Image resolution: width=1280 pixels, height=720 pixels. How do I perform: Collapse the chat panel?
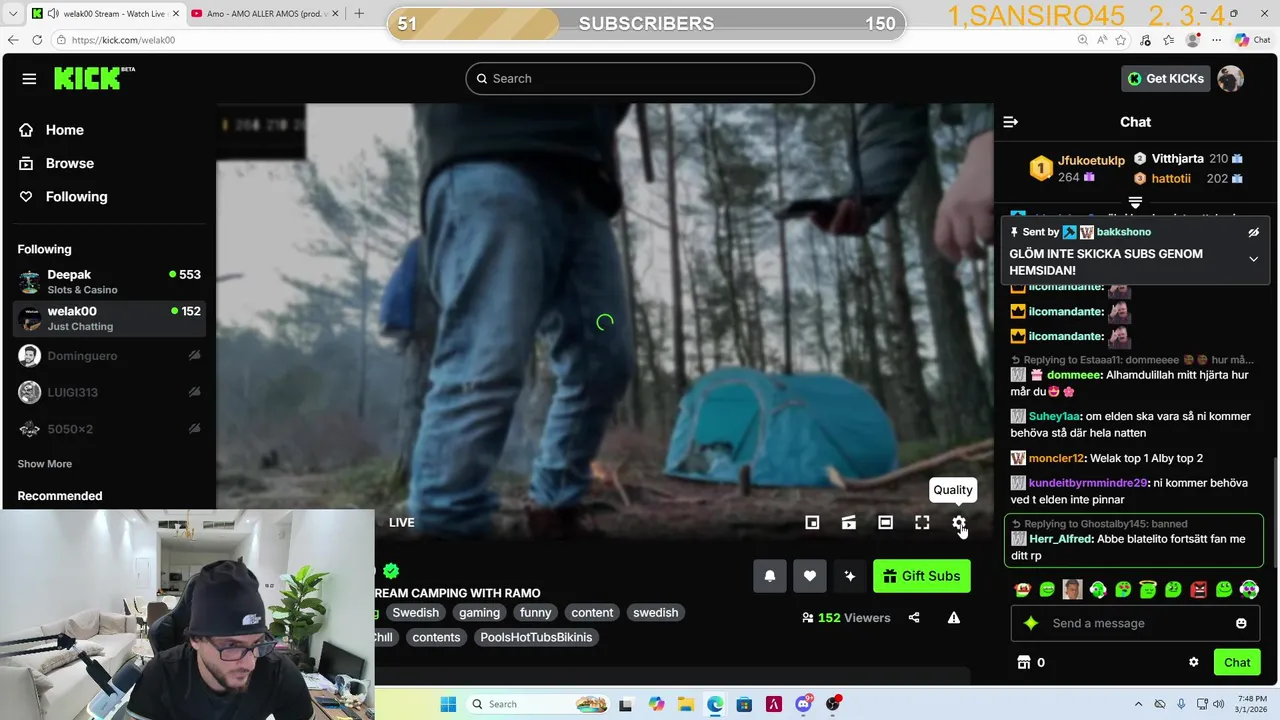pyautogui.click(x=1010, y=122)
